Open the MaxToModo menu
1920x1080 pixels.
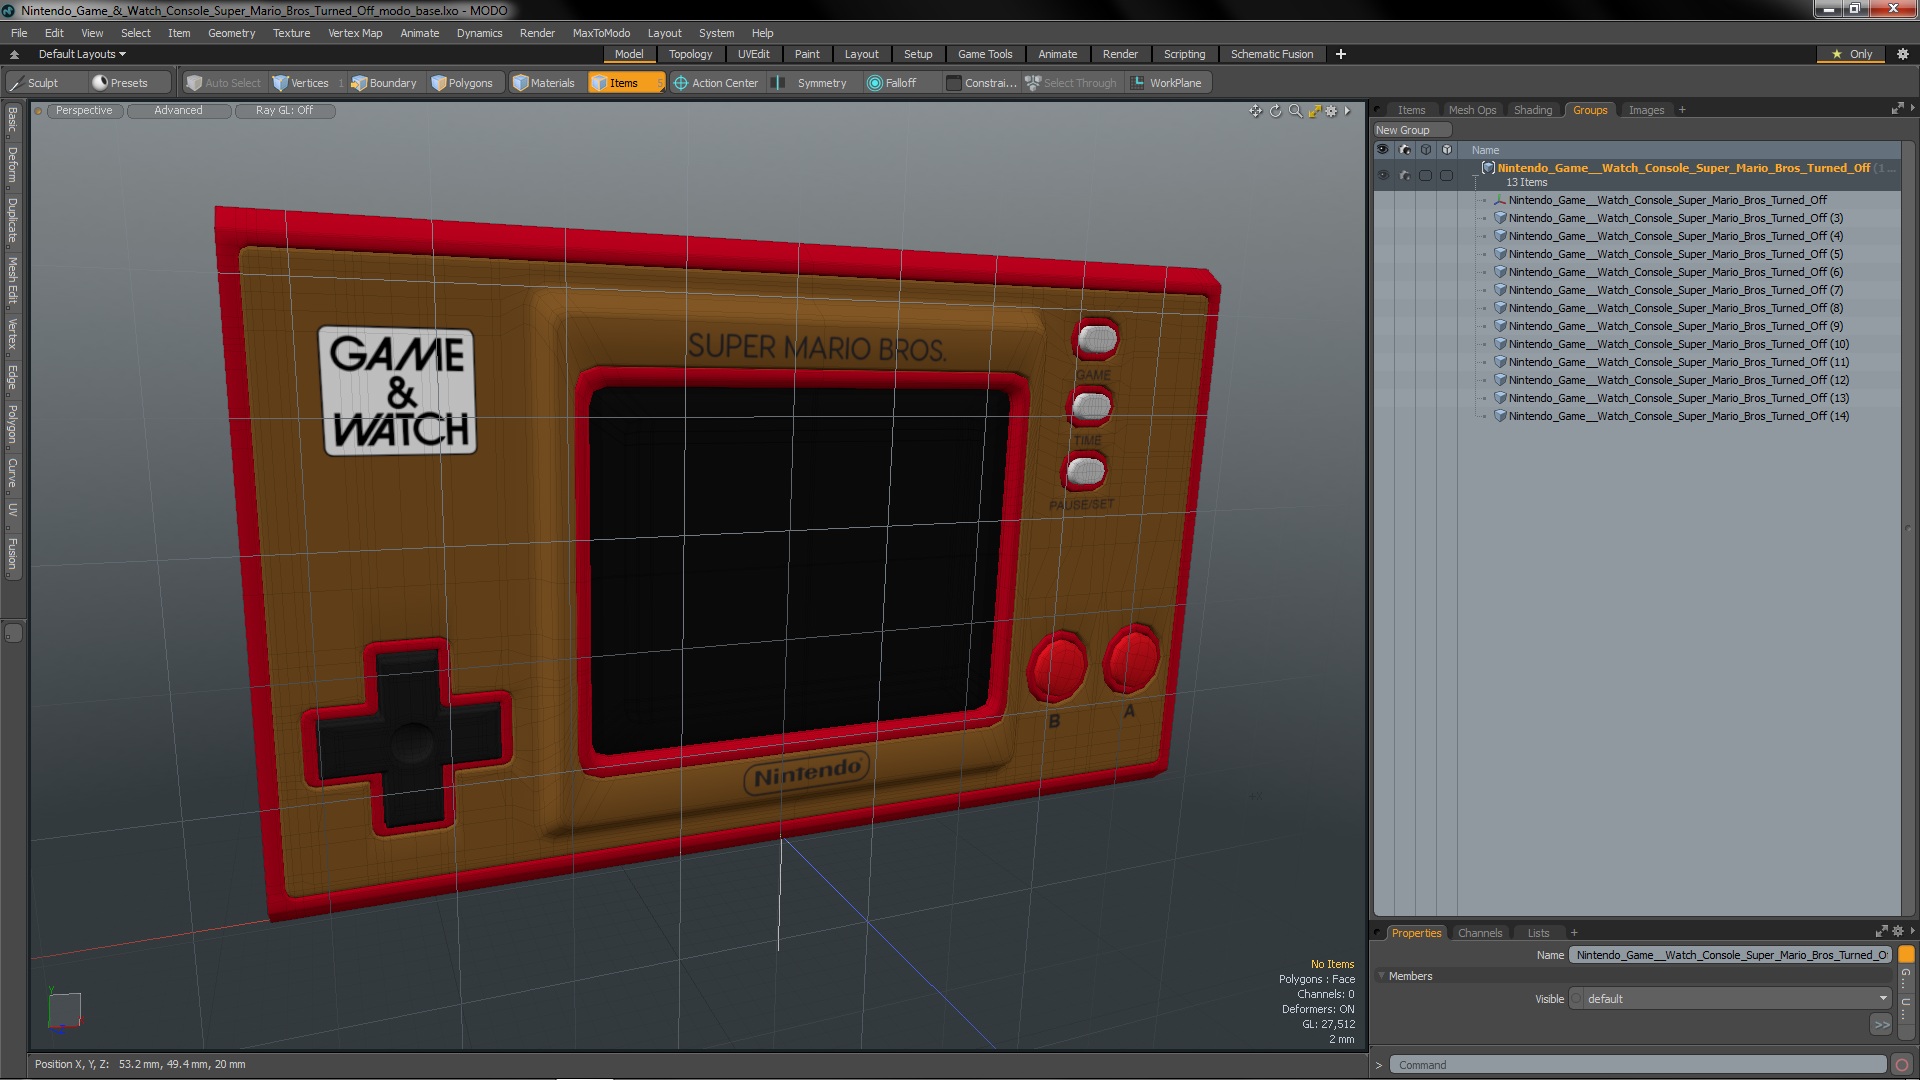[x=601, y=33]
